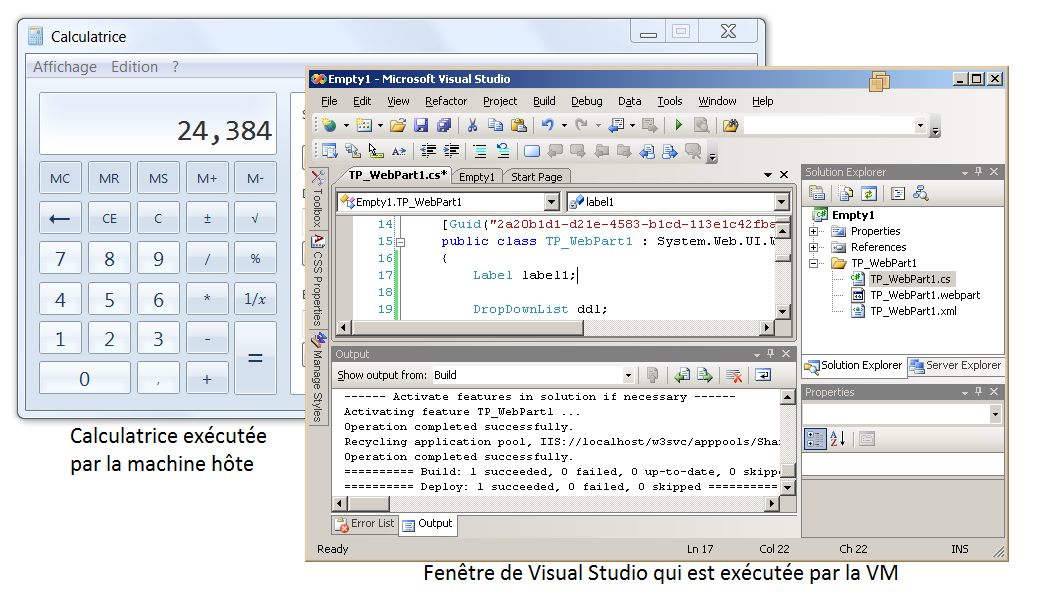
Task: Open the Build menu in Visual Studio
Action: (544, 101)
